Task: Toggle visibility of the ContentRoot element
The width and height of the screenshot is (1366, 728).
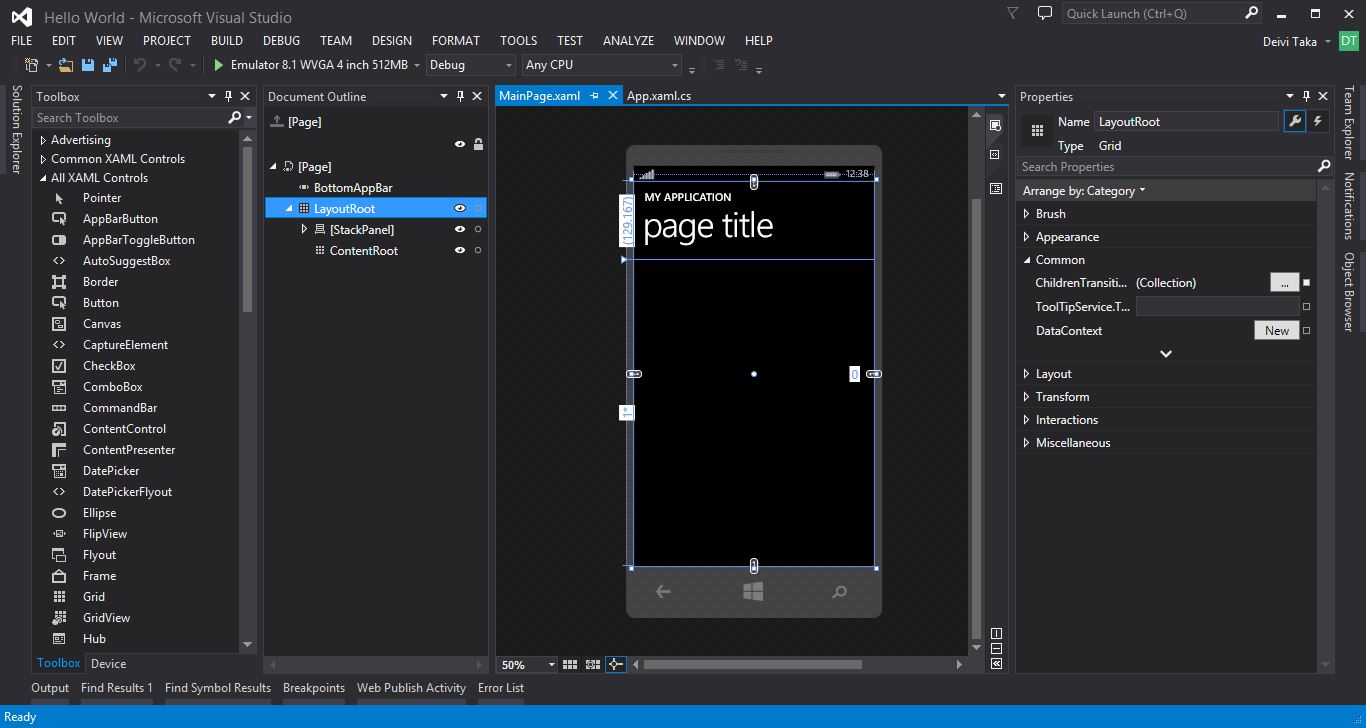Action: 460,251
